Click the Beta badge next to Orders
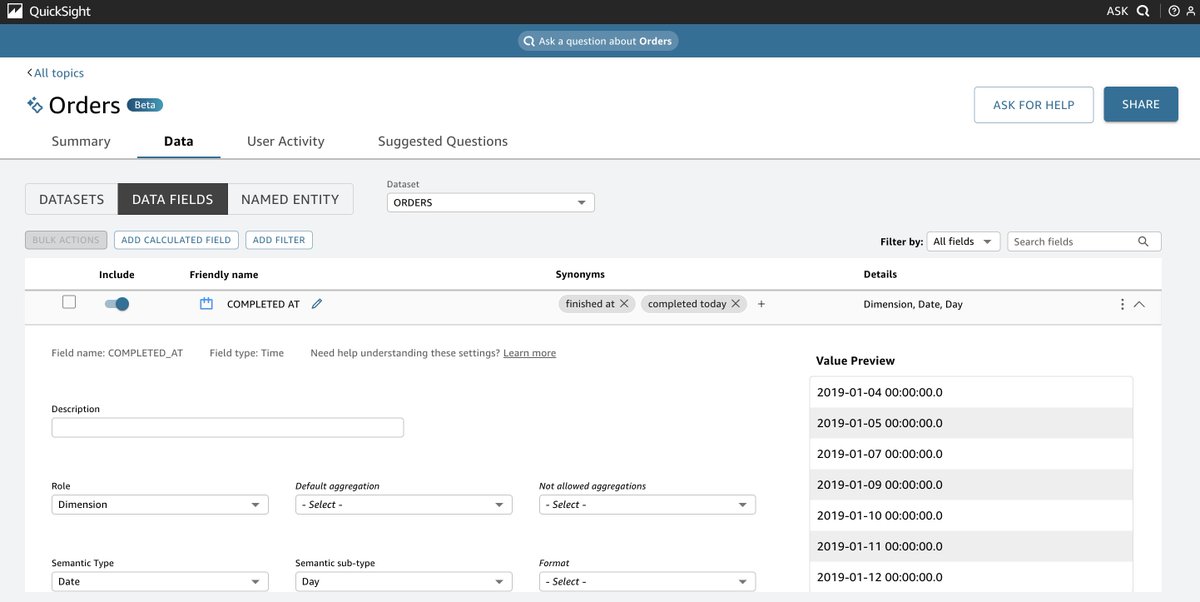The image size is (1200, 602). coord(145,105)
